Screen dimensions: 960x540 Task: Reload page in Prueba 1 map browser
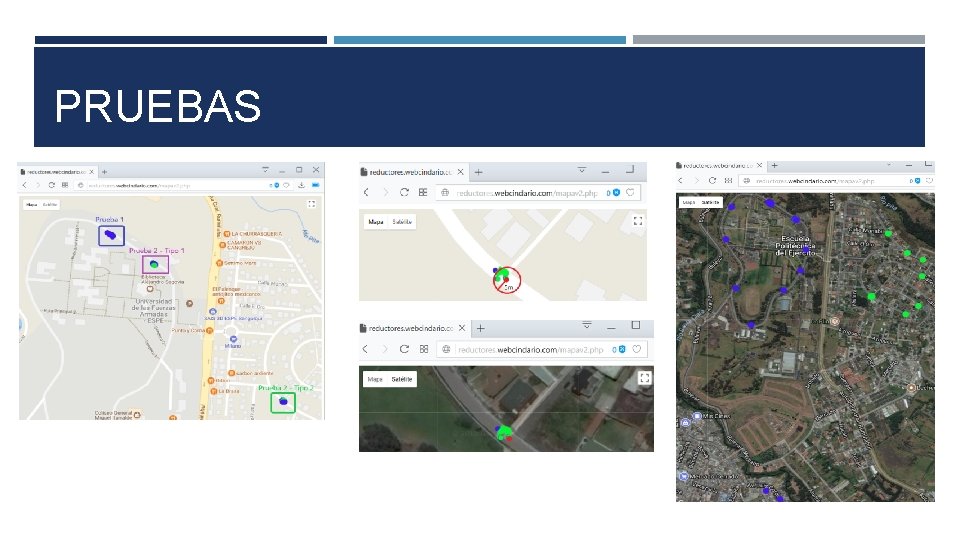pyautogui.click(x=51, y=185)
